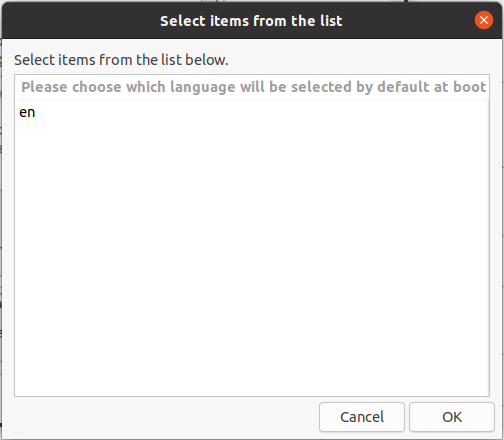Click the word "boot" in the column header
The height and width of the screenshot is (440, 504).
(x=469, y=87)
